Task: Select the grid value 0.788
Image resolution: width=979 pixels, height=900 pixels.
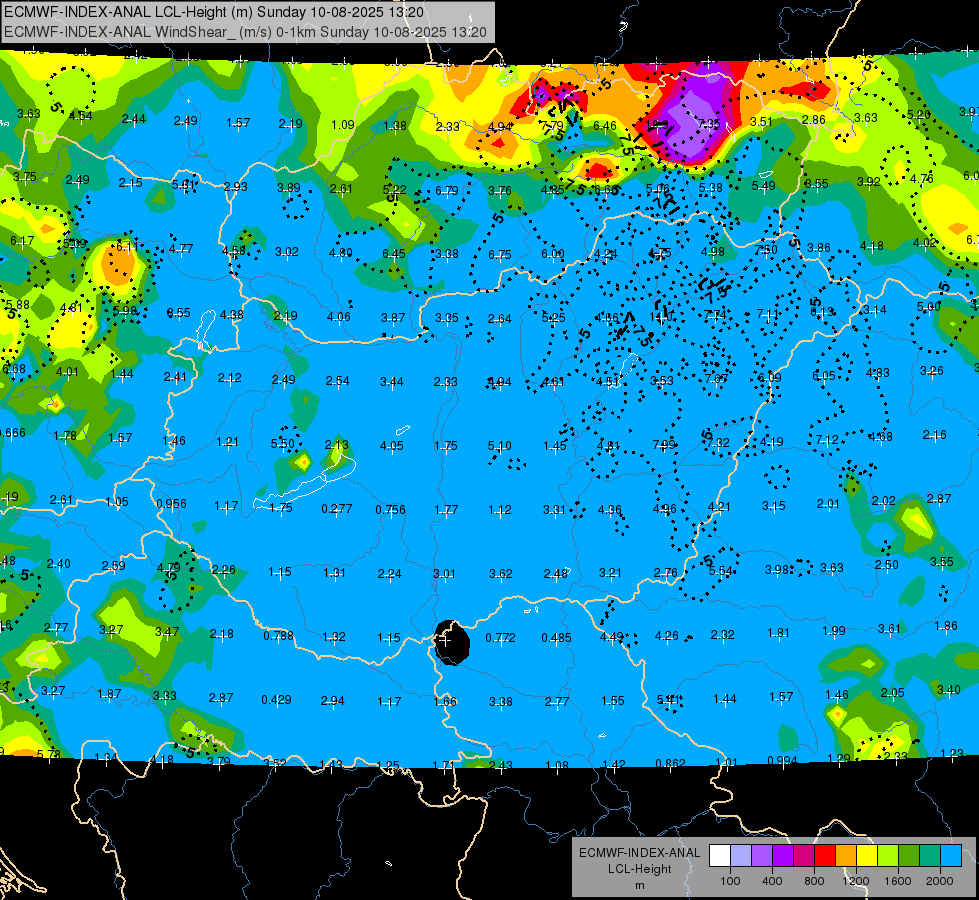Action: point(278,636)
